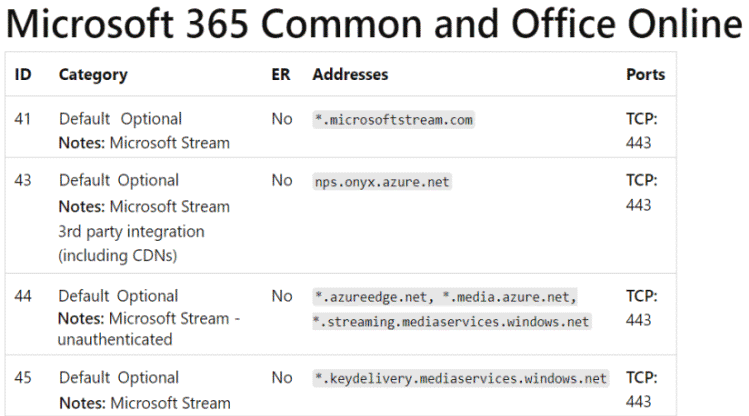The width and height of the screenshot is (749, 416).
Task: Click the *.microsoftstream.com address
Action: click(x=394, y=119)
